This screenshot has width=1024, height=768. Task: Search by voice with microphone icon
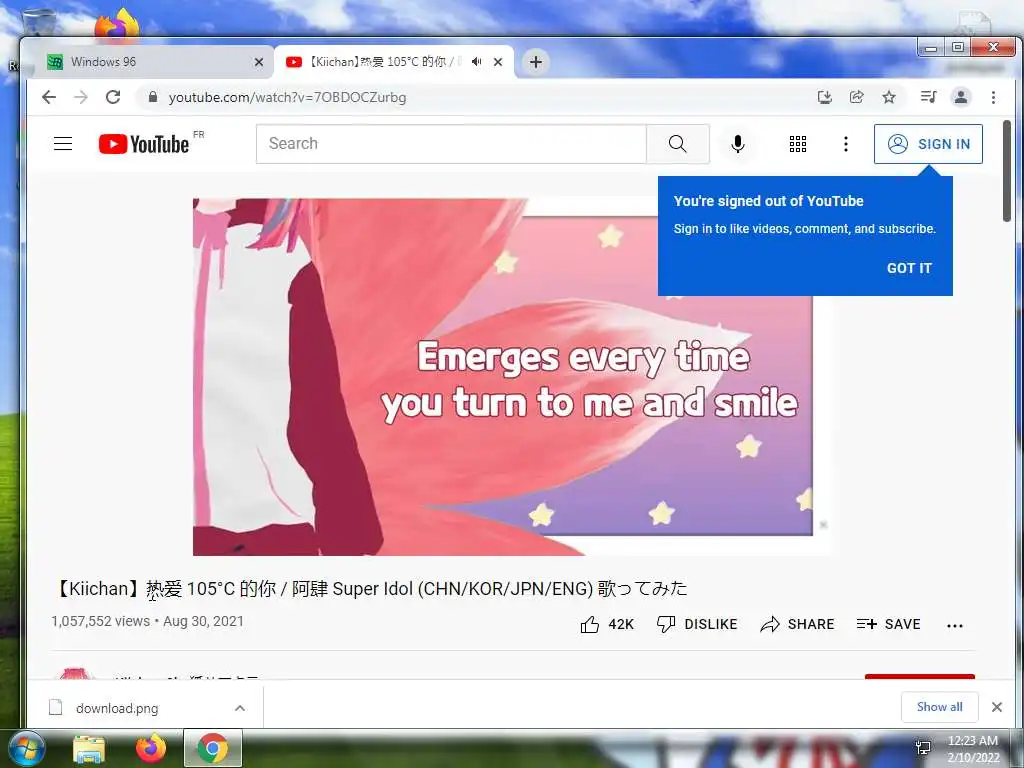pyautogui.click(x=738, y=144)
